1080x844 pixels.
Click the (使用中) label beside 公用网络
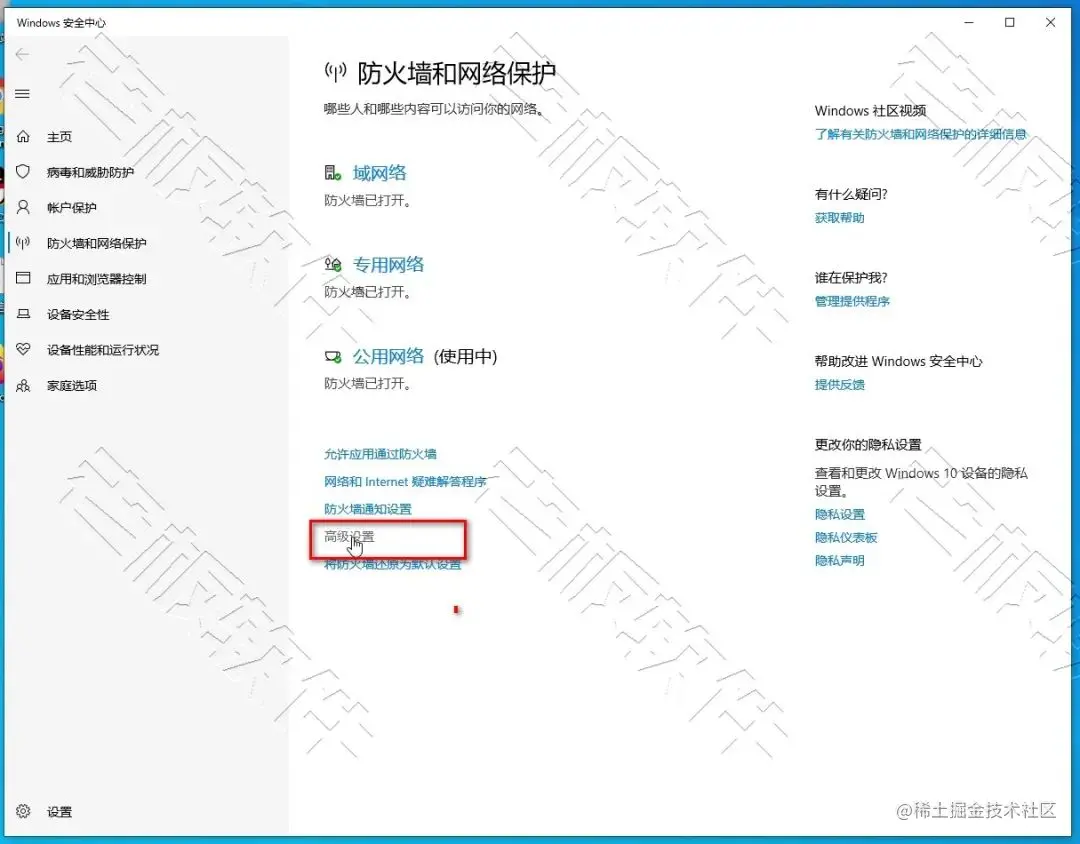pos(466,356)
